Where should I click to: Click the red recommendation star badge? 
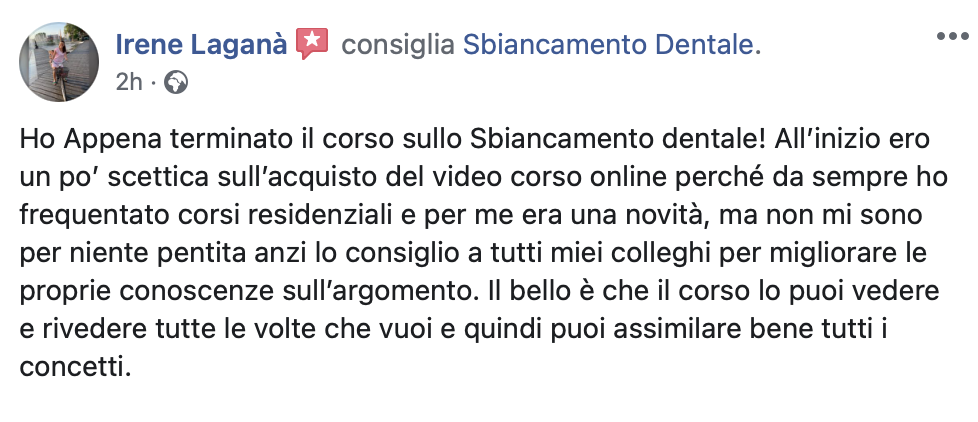pyautogui.click(x=313, y=43)
